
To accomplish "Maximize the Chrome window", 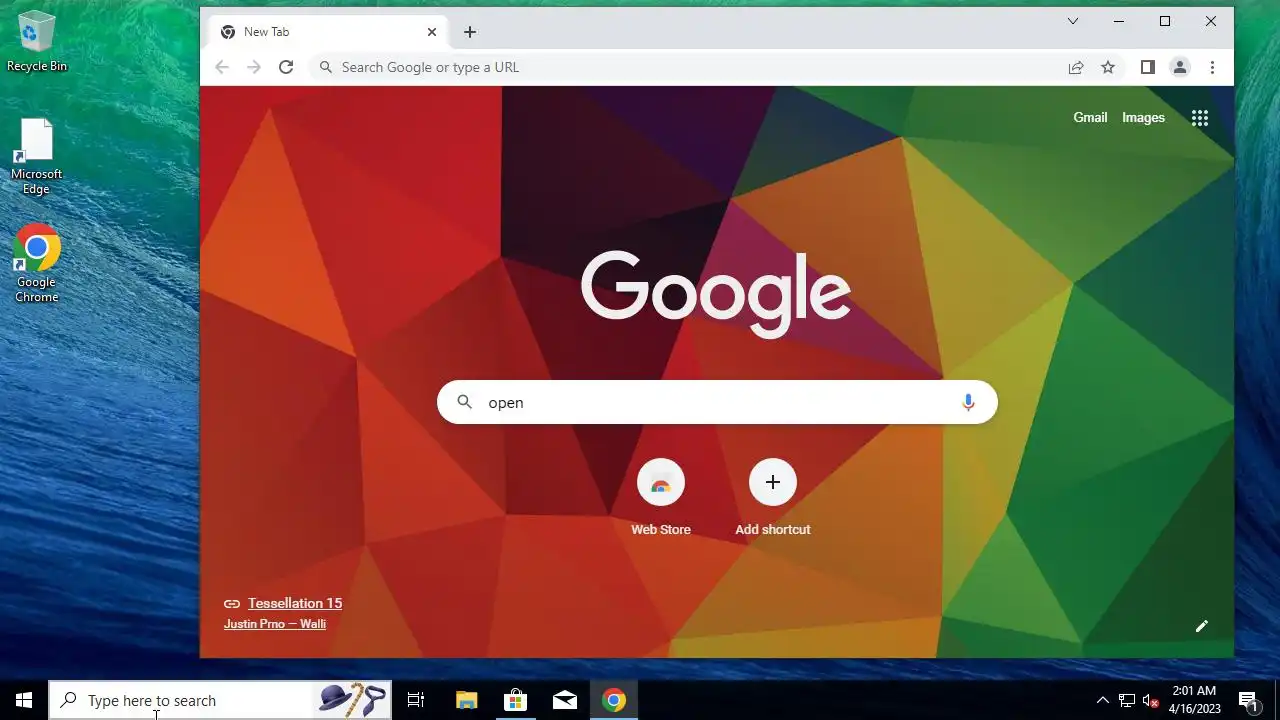I will [1165, 21].
